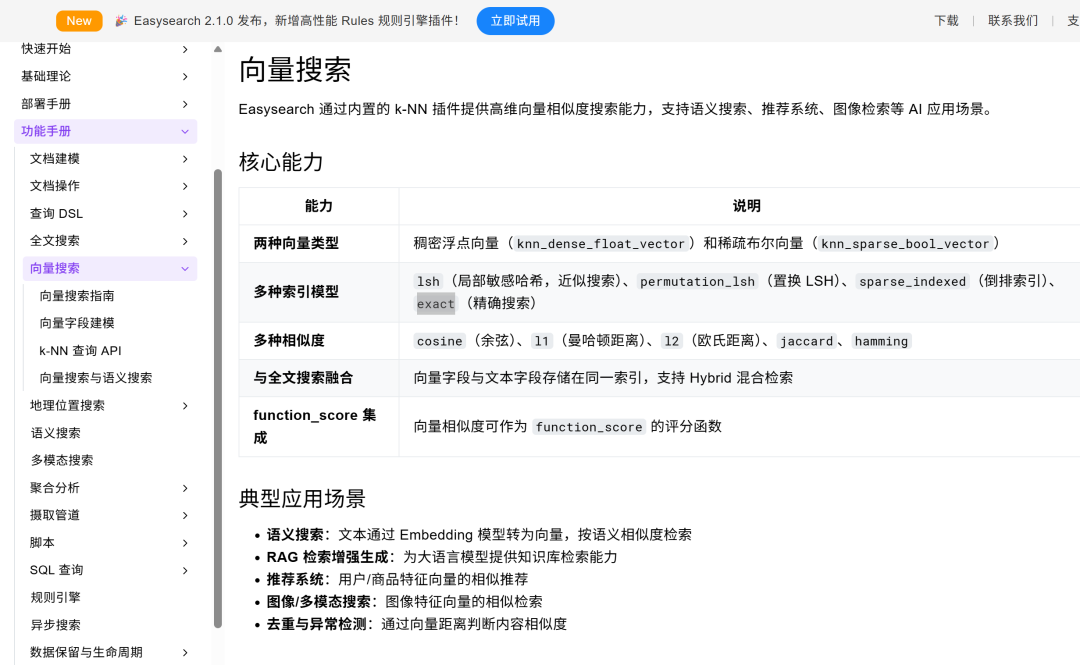This screenshot has height=665, width=1080.
Task: Click the sidebar scroll-up arrow
Action: (218, 49)
